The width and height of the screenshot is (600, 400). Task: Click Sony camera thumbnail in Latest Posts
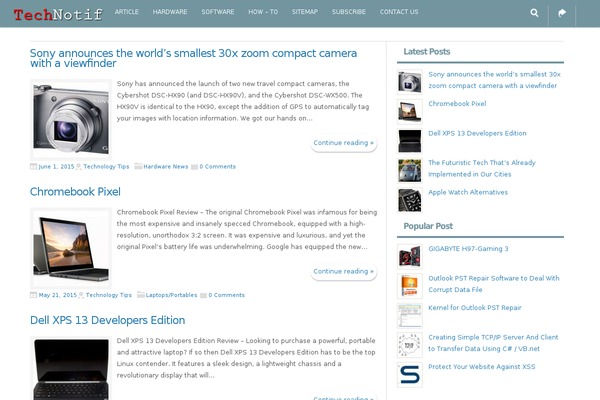click(409, 82)
